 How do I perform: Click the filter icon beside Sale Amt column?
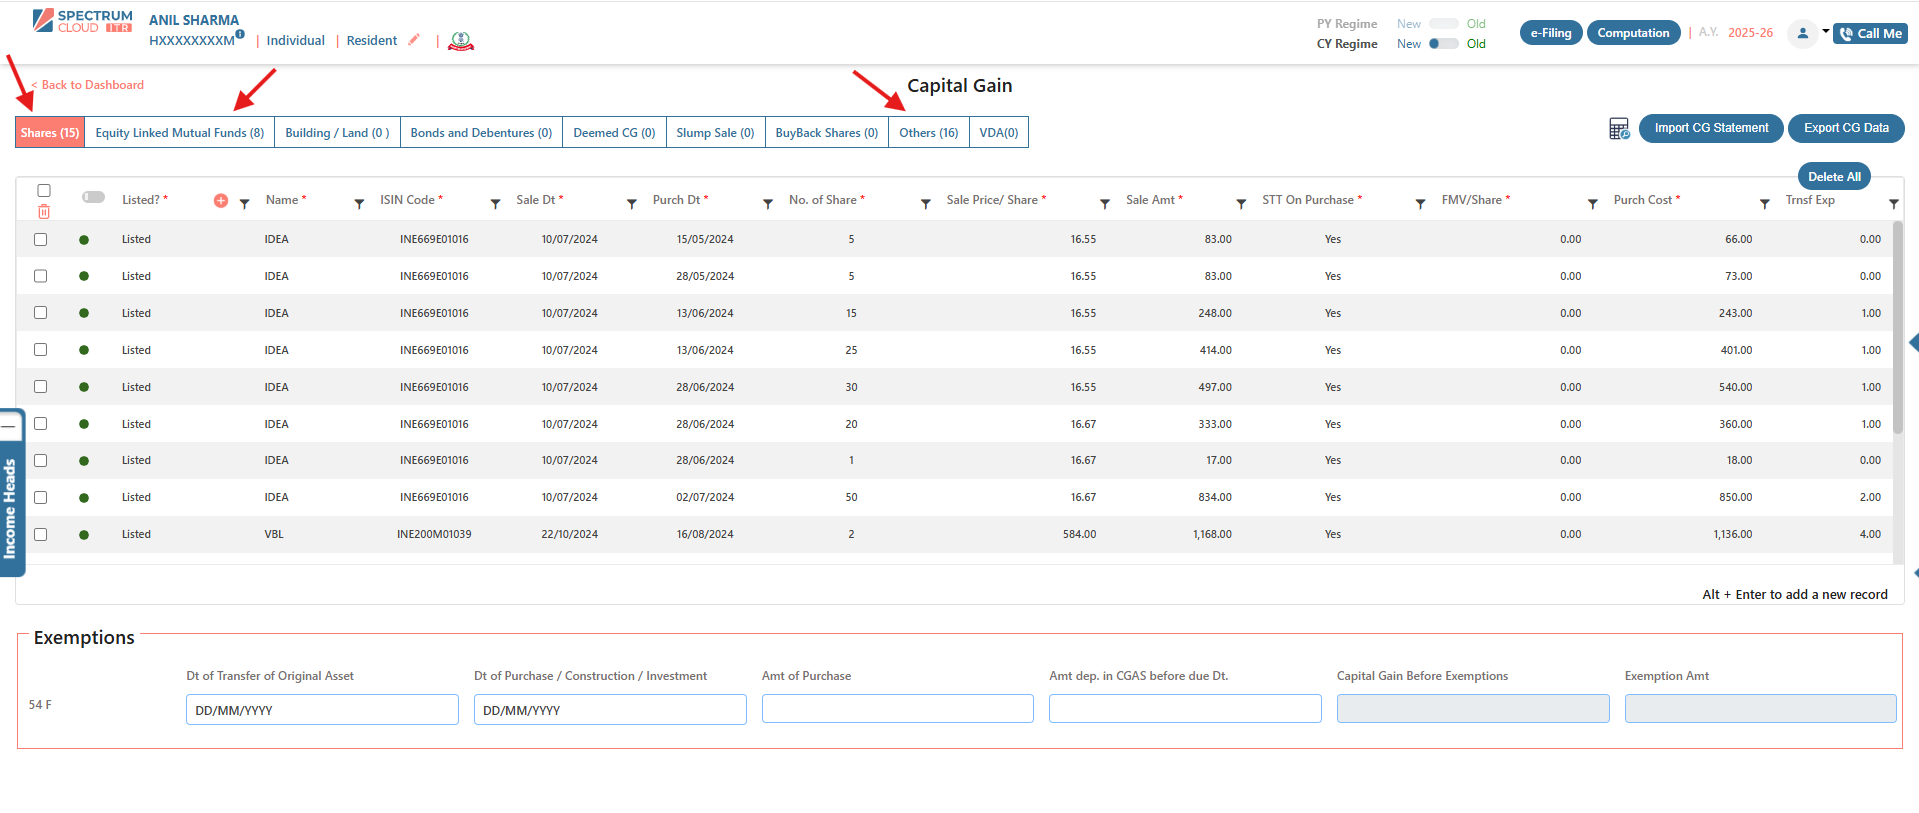(1241, 204)
